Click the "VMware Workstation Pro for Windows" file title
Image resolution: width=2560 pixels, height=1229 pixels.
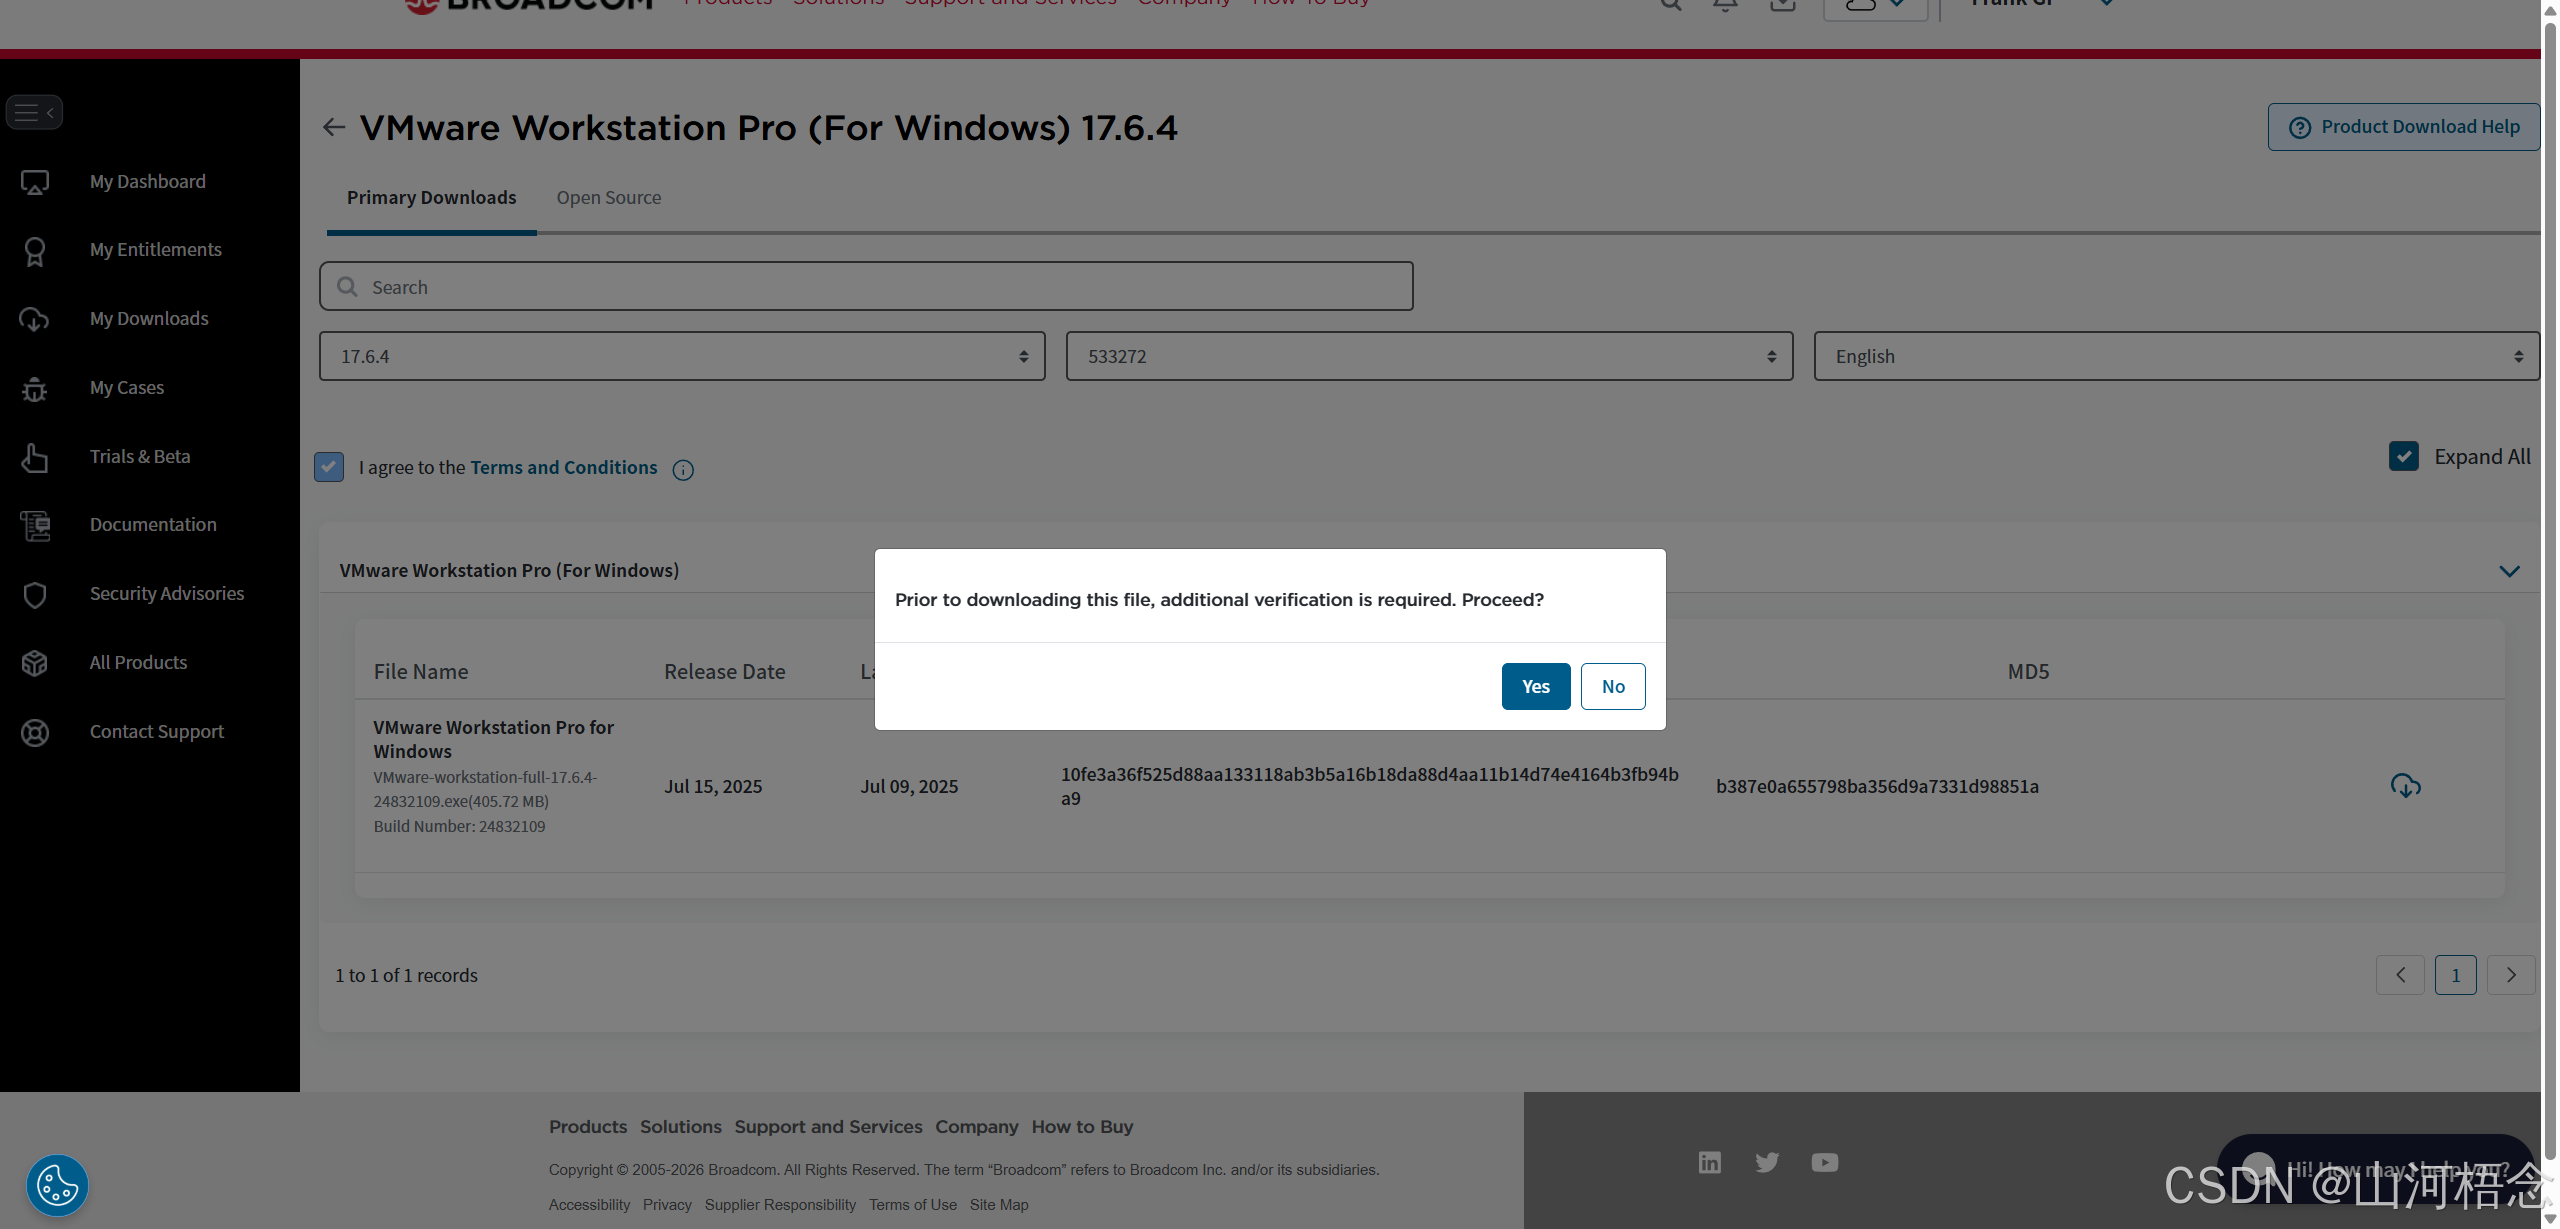[494, 739]
